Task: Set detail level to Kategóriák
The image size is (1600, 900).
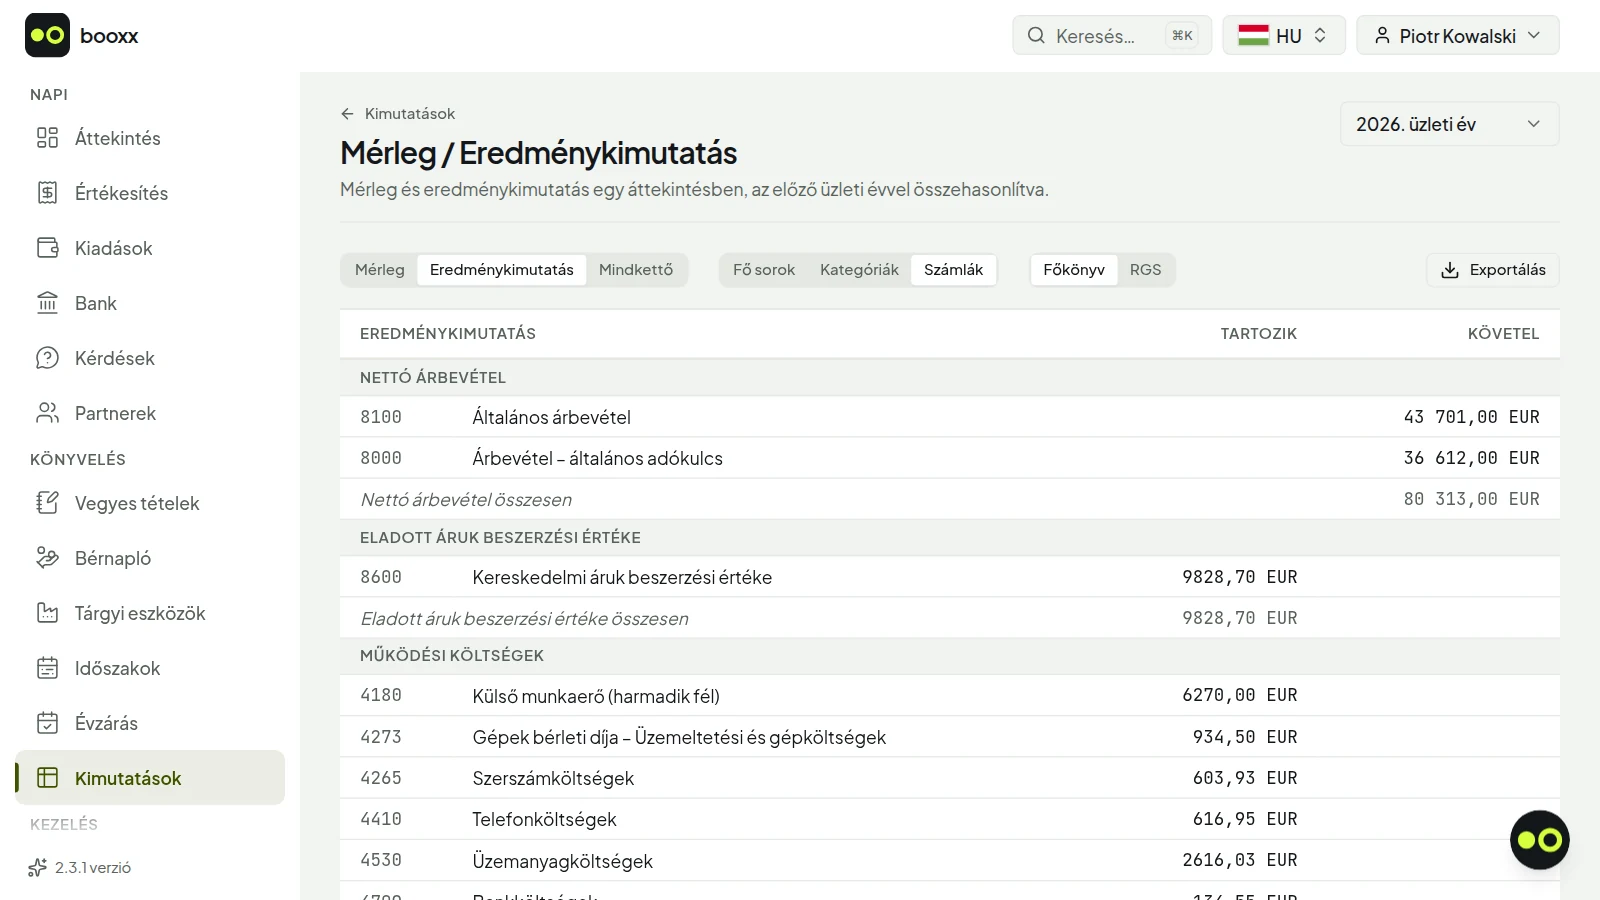Action: (859, 270)
